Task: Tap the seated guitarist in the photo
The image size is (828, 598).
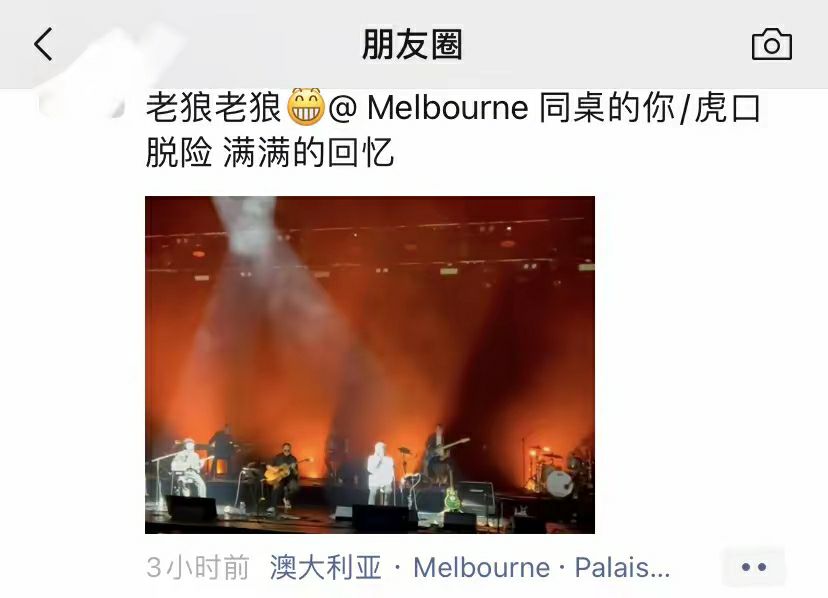Action: 283,473
